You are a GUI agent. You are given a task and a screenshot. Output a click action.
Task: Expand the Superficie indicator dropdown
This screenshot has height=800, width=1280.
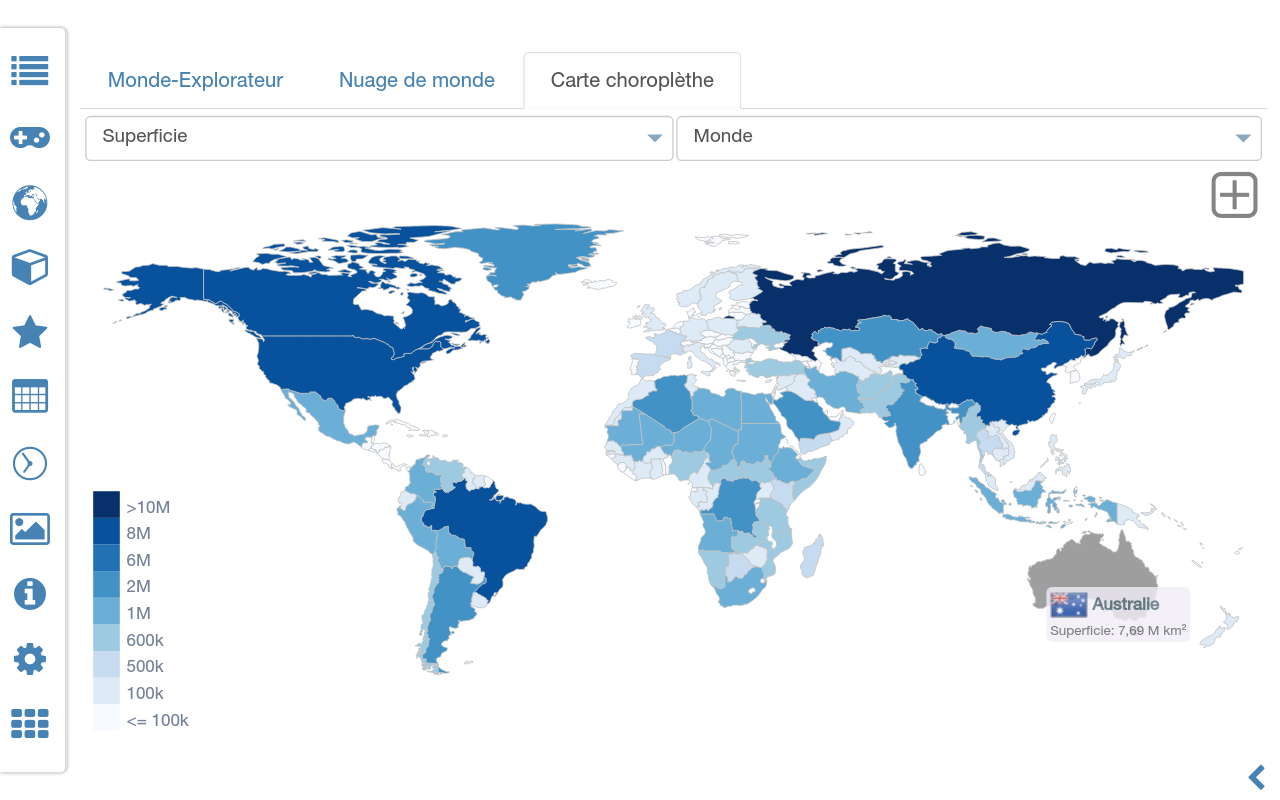379,138
